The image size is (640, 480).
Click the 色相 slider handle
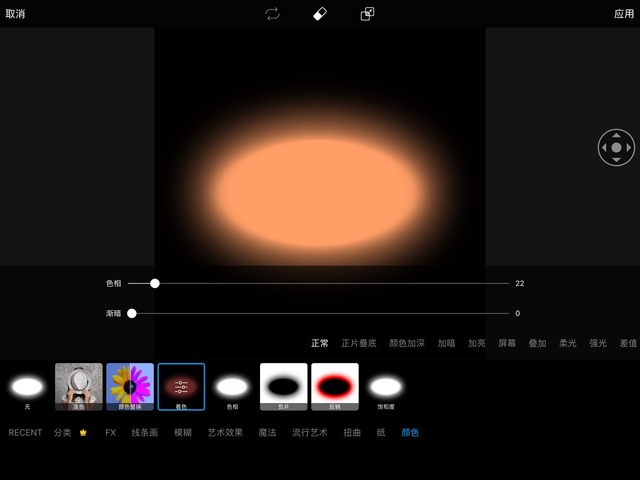tap(155, 283)
